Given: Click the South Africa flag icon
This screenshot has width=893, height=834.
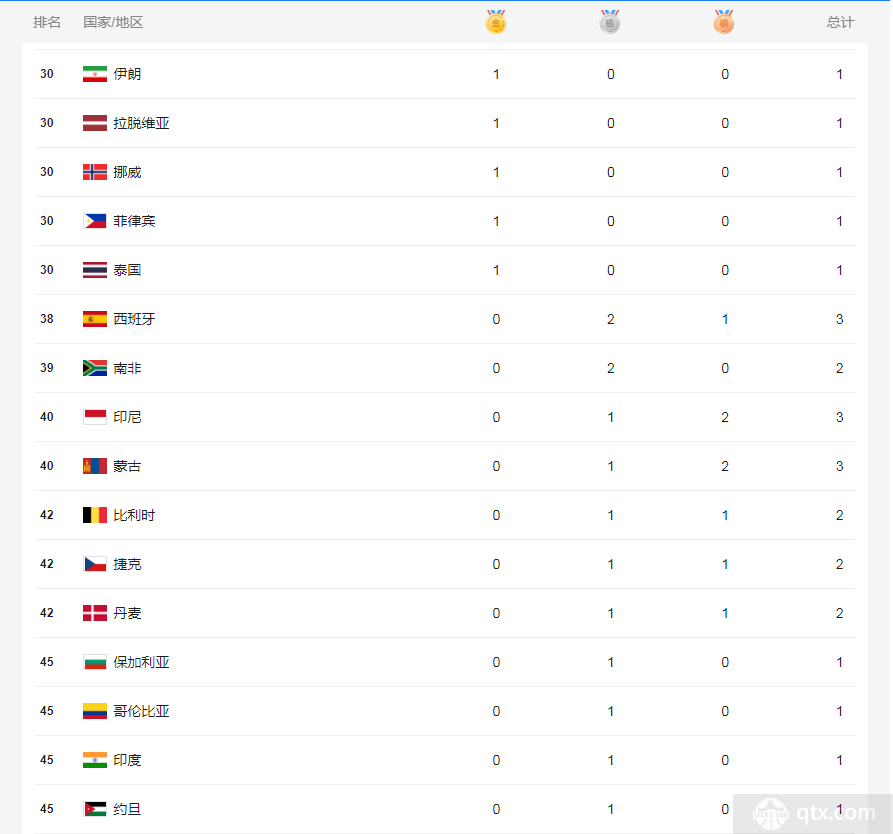Looking at the screenshot, I should 95,368.
